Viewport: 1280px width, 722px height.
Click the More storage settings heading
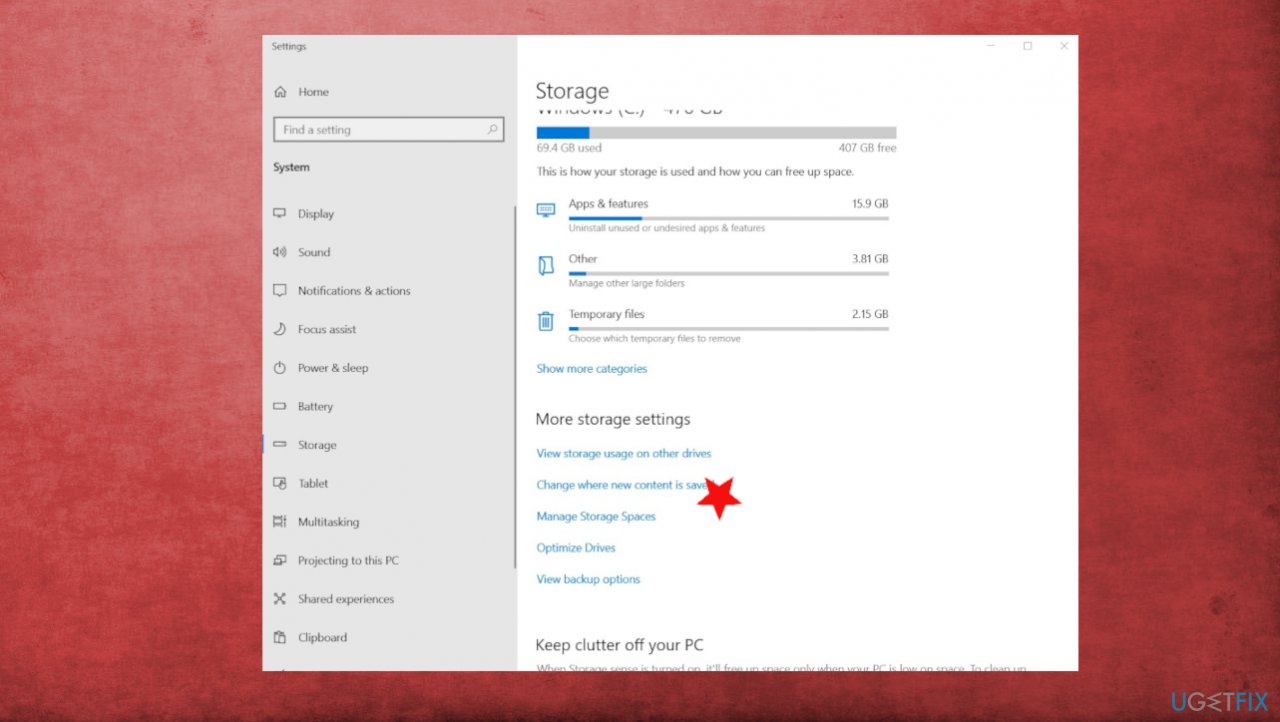[x=613, y=420]
